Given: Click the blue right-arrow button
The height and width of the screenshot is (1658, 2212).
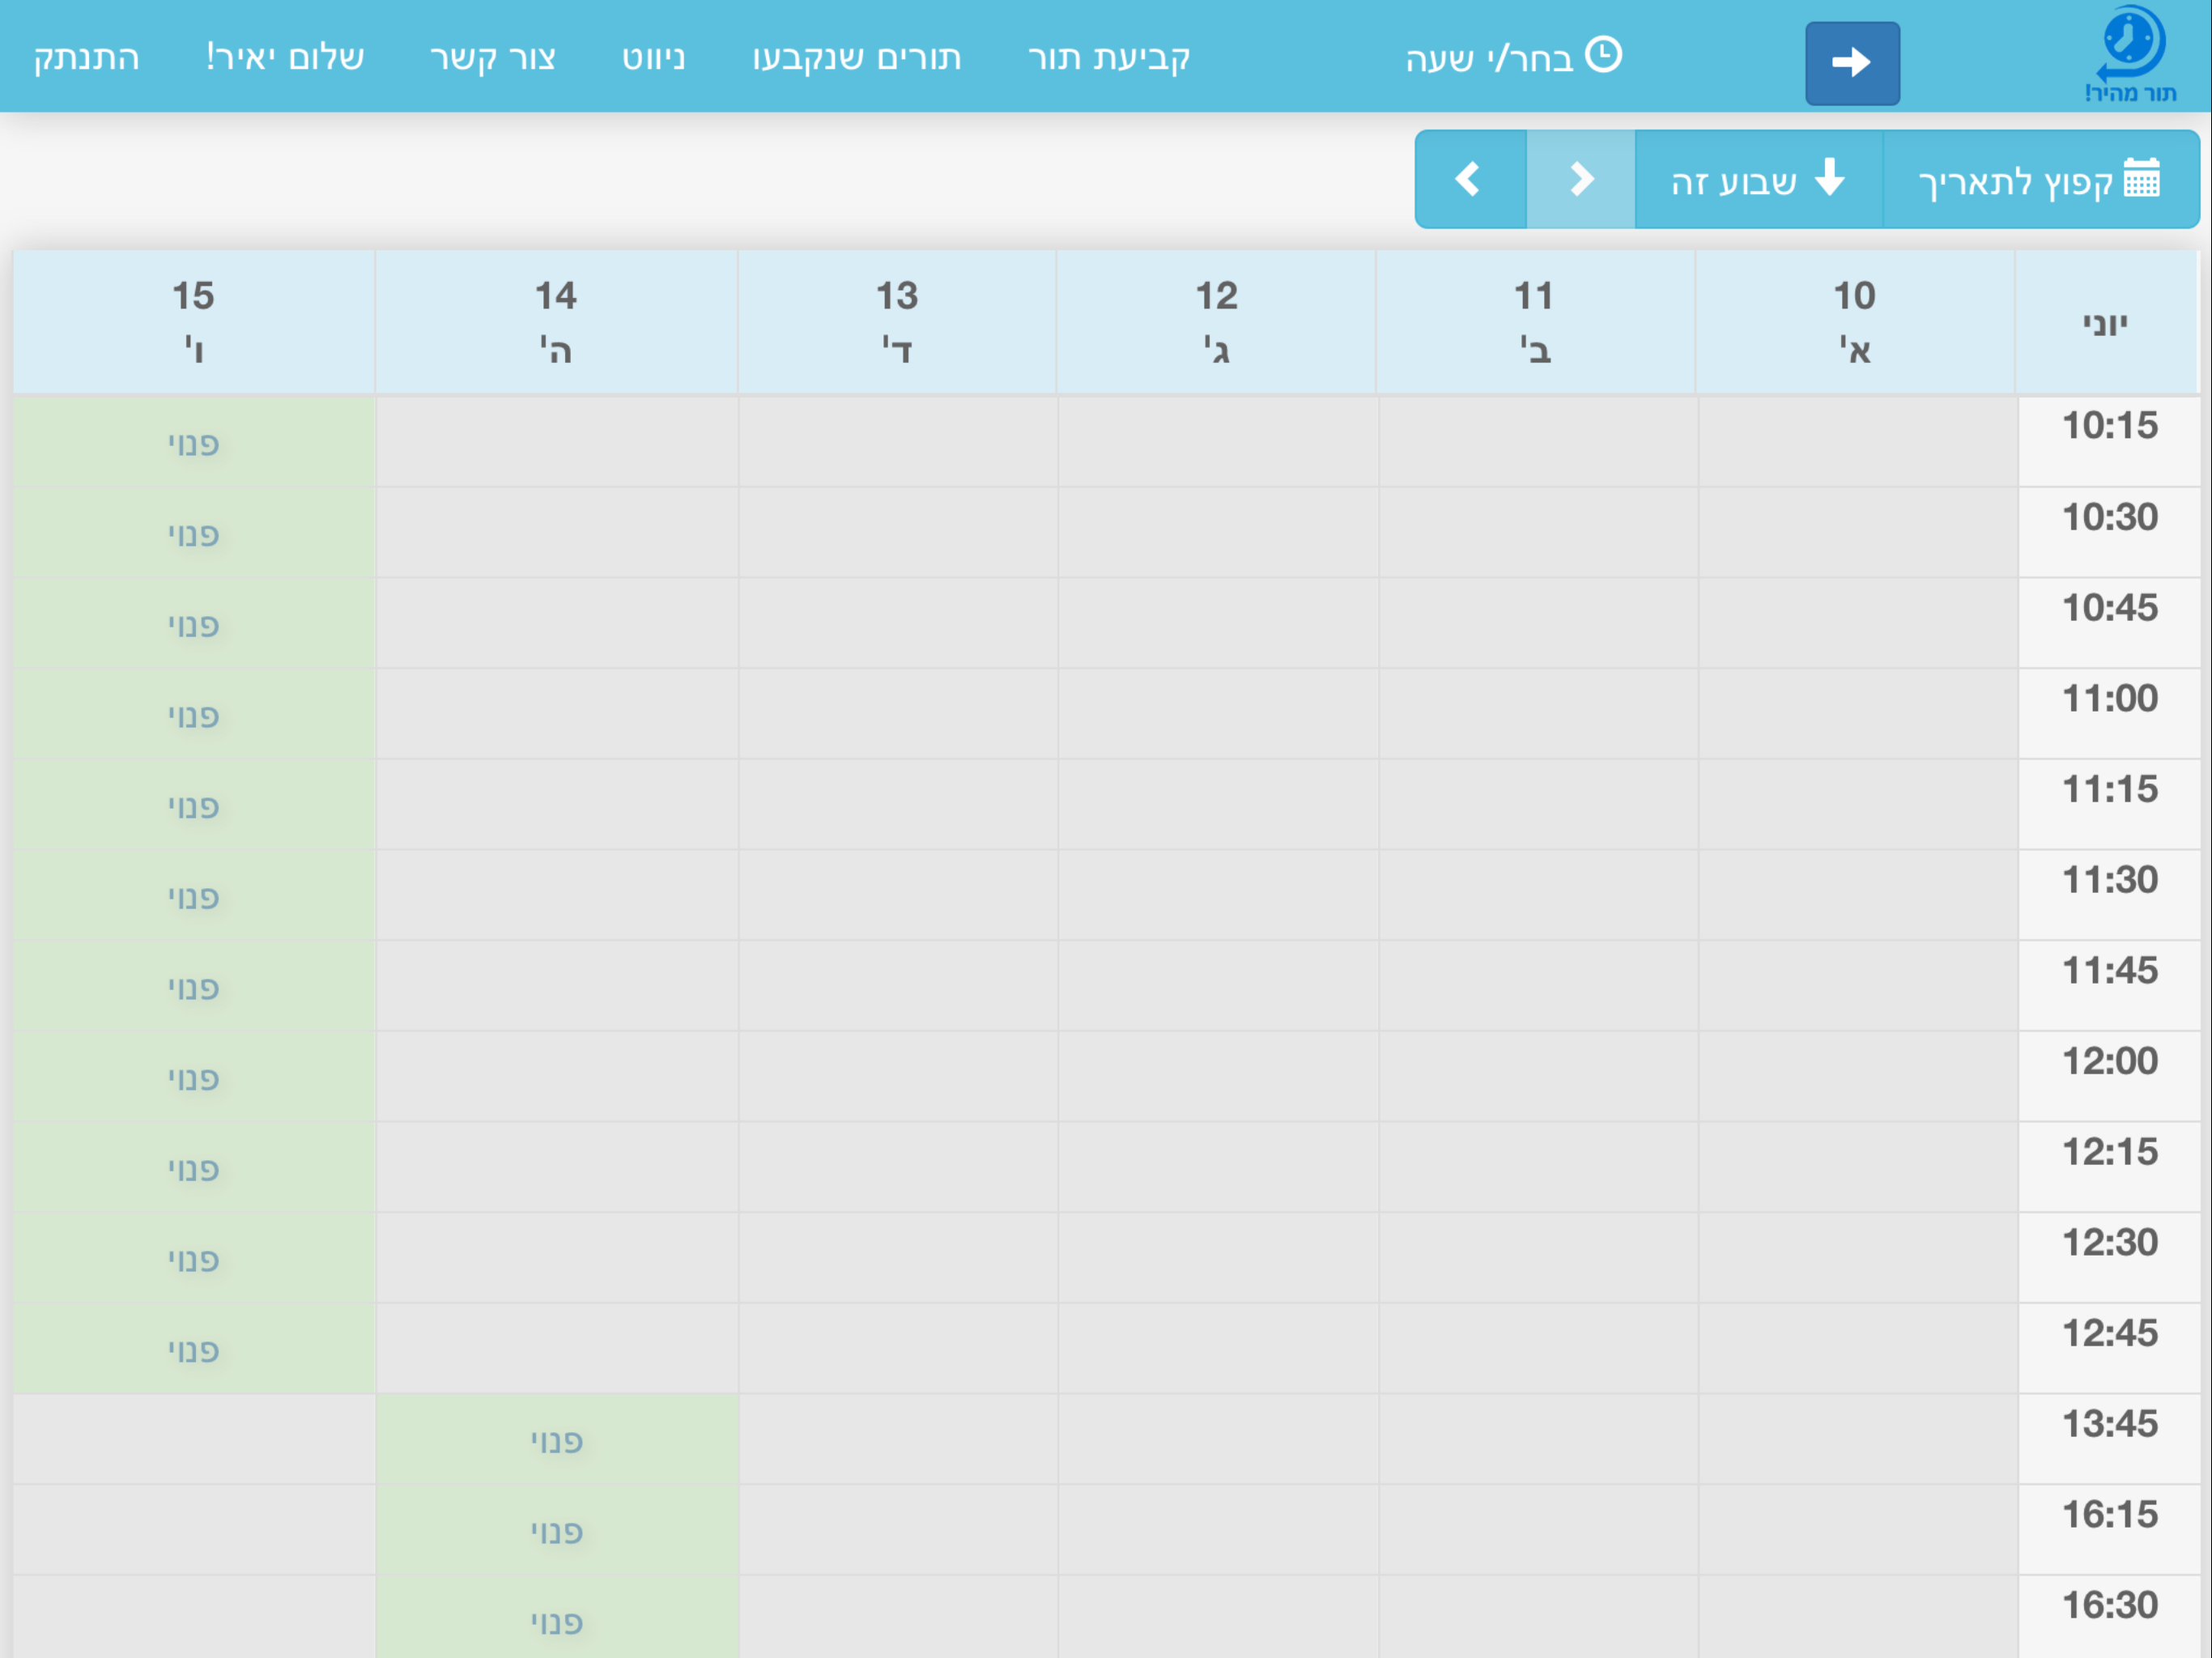Looking at the screenshot, I should [1852, 63].
